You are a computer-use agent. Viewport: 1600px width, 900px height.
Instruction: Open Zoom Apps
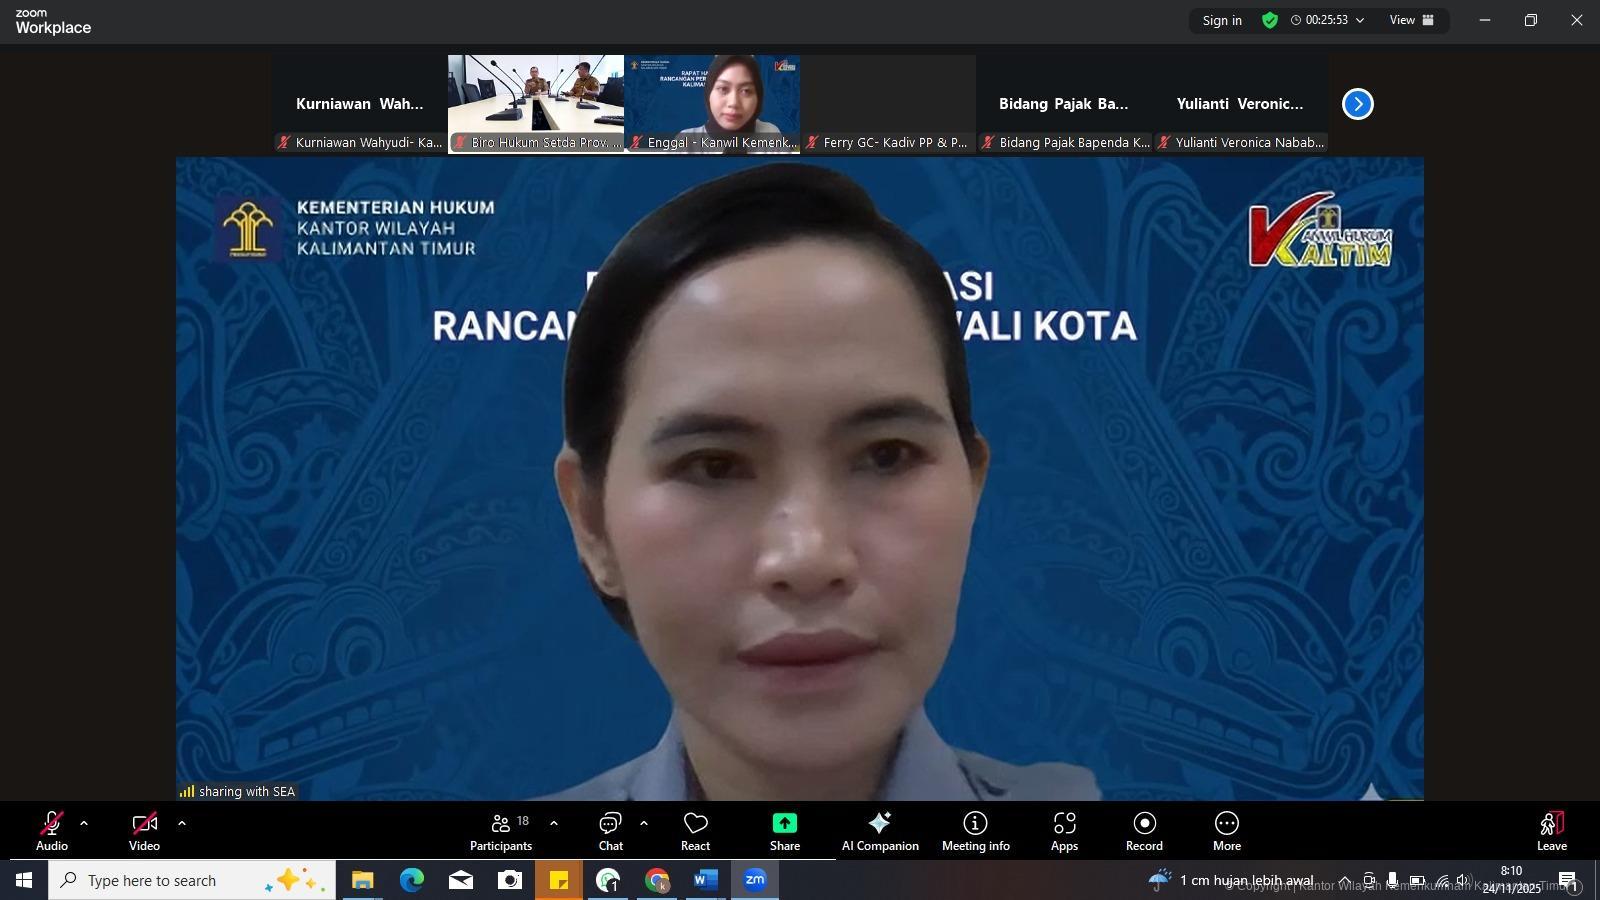click(x=1064, y=830)
